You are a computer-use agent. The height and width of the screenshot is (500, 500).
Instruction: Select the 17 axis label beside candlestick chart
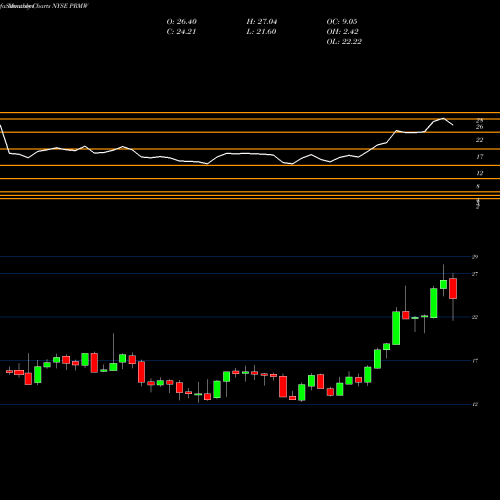click(x=475, y=361)
